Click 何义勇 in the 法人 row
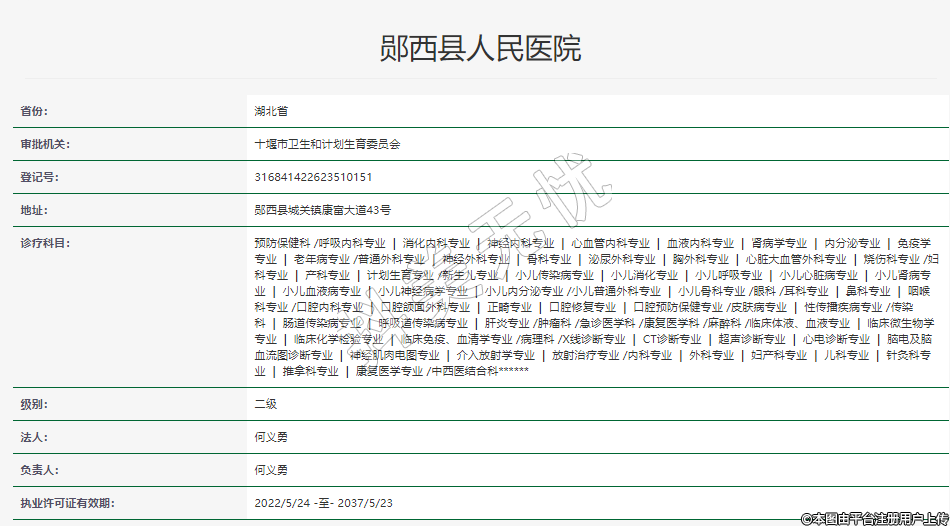The image size is (950, 526). coord(271,437)
